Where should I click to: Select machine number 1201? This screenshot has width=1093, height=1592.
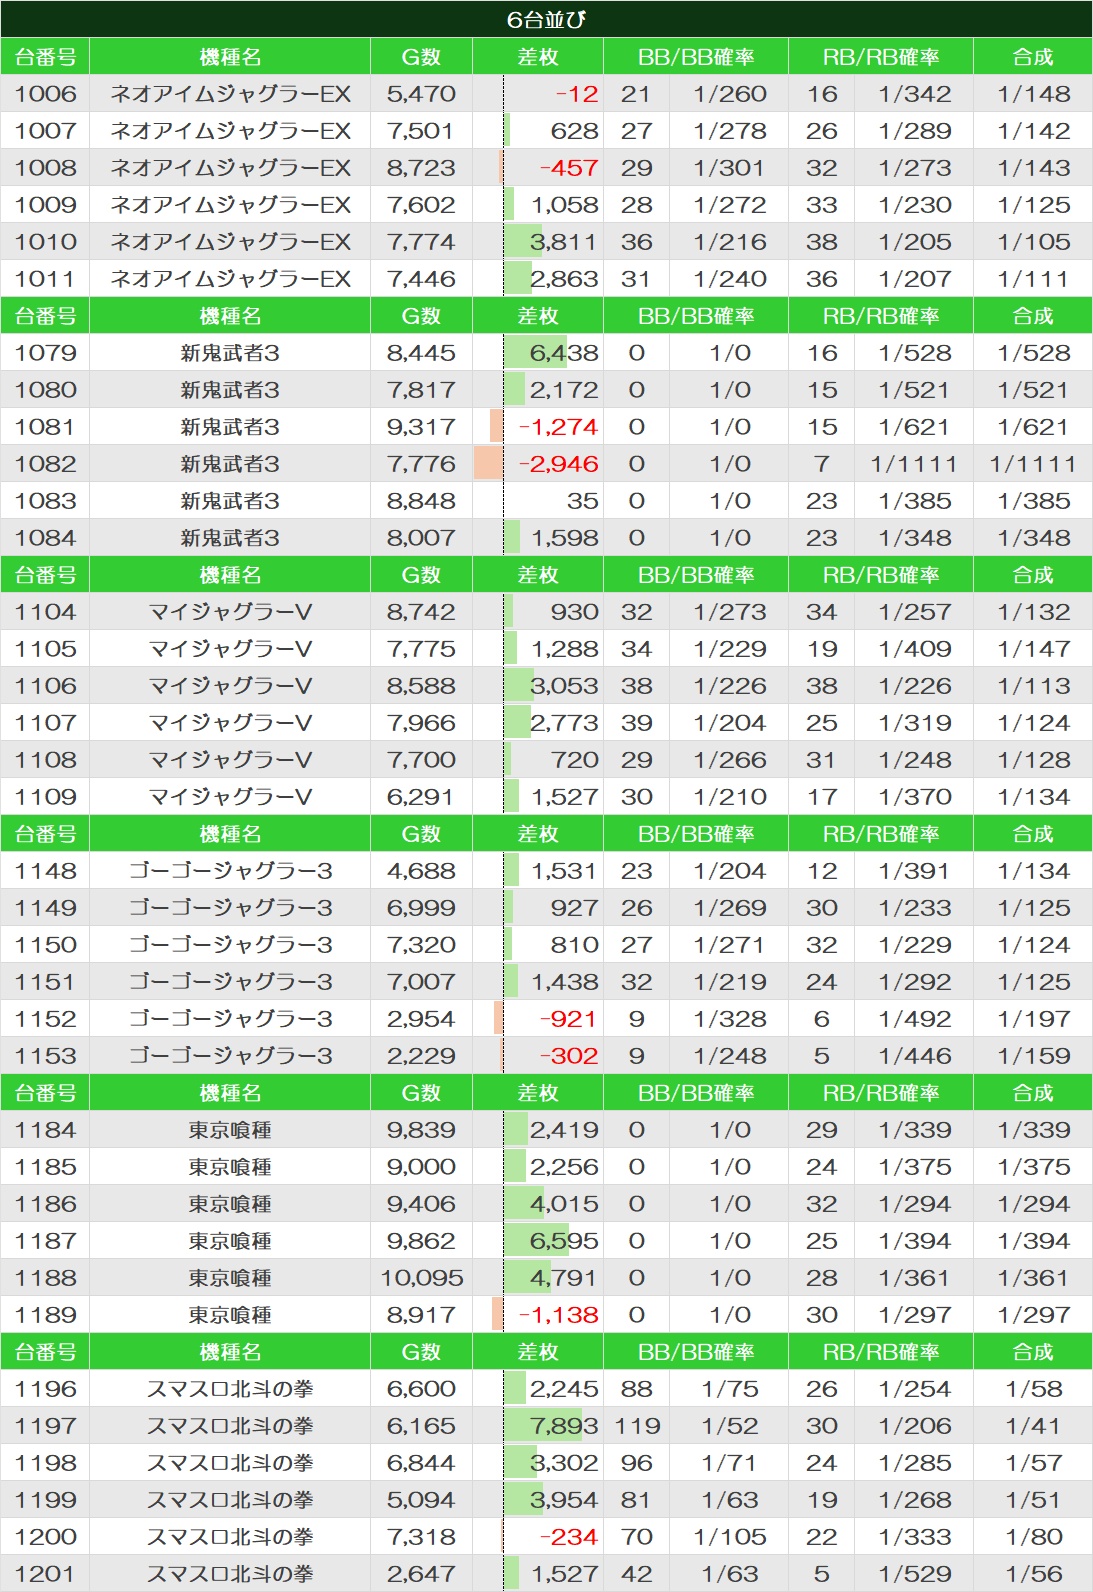pos(46,1574)
